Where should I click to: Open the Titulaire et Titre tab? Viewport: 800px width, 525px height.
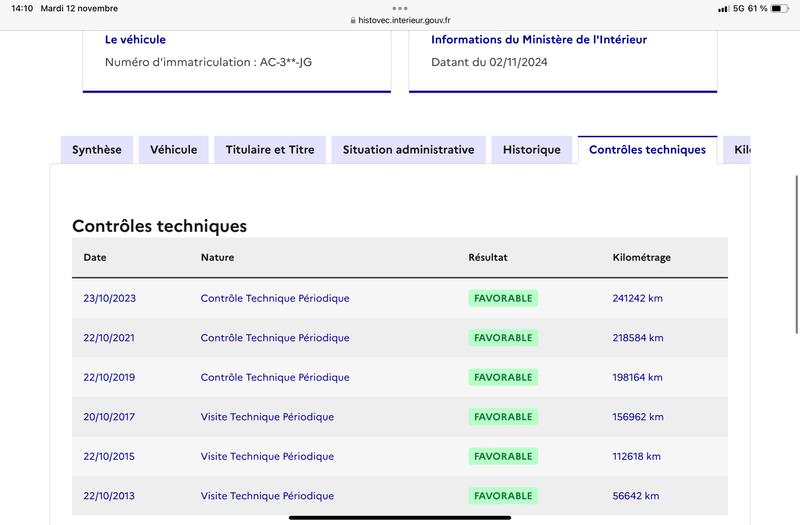point(270,149)
